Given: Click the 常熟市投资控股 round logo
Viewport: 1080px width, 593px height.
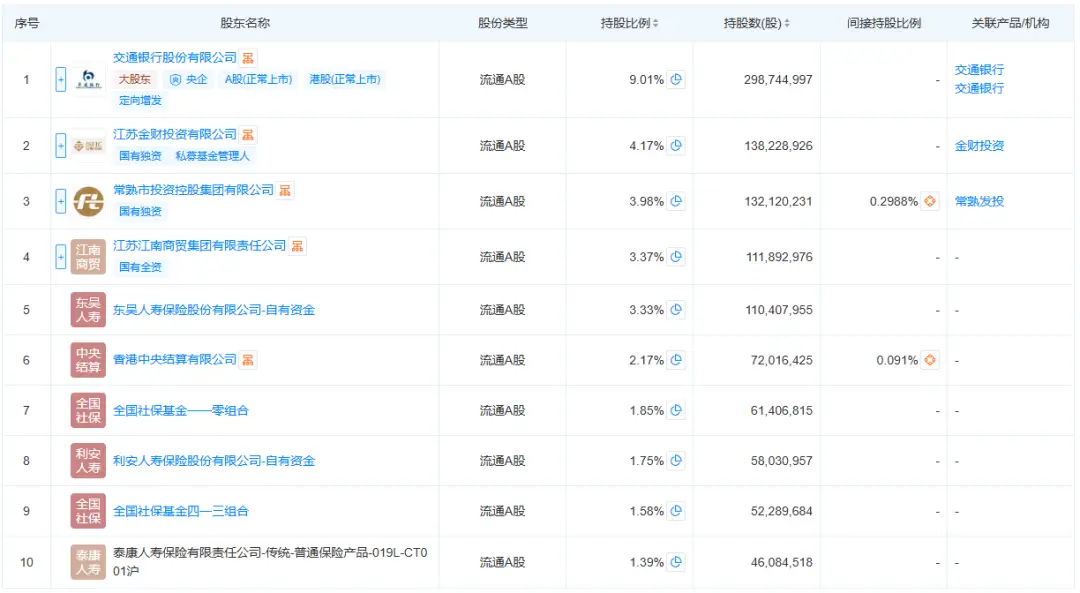Looking at the screenshot, I should [x=88, y=201].
